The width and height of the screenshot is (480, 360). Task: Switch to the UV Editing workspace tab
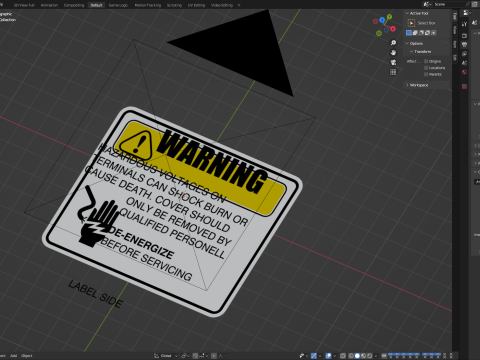point(196,5)
